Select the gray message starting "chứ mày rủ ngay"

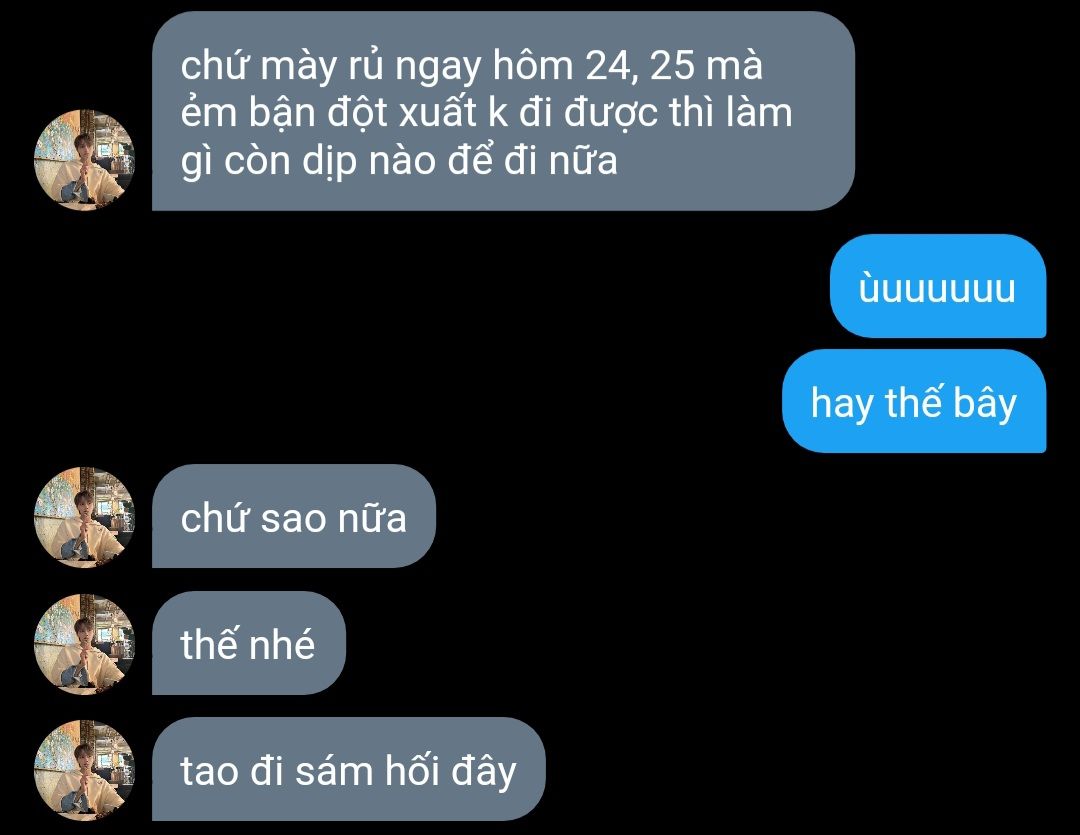[503, 111]
